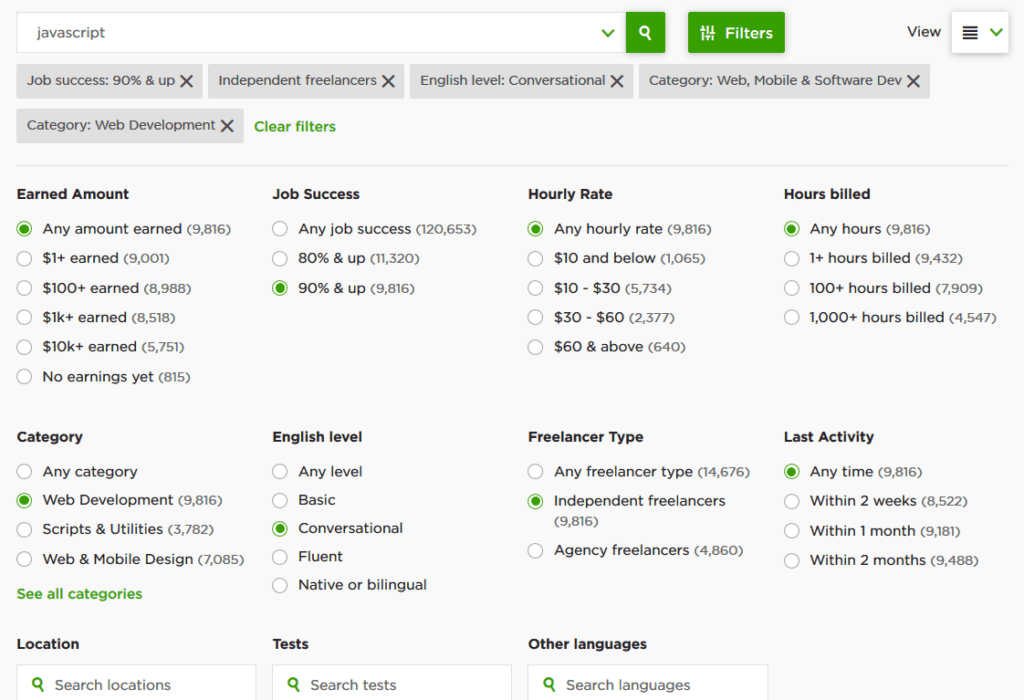Select Any hours billed option
Screen dimensions: 1024x700
pos(792,229)
